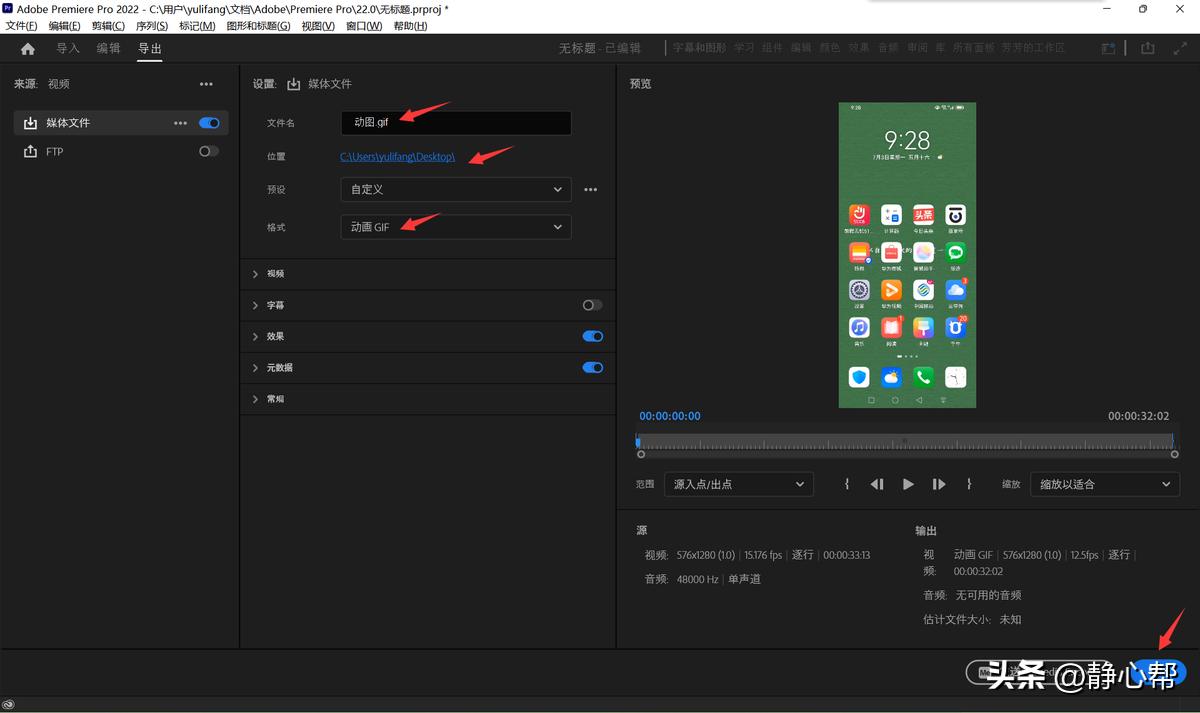Click the phone screen preview thumbnail
The image size is (1200, 713).
pyautogui.click(x=907, y=255)
